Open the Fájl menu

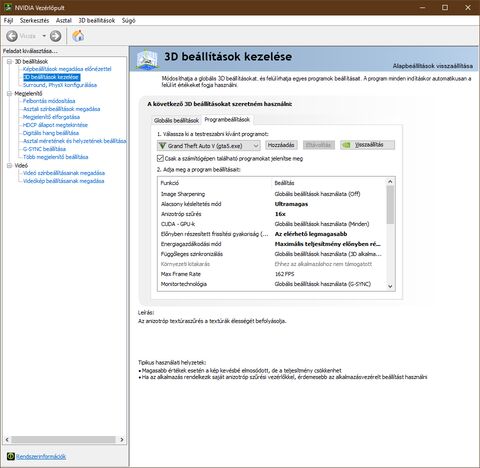click(x=8, y=20)
